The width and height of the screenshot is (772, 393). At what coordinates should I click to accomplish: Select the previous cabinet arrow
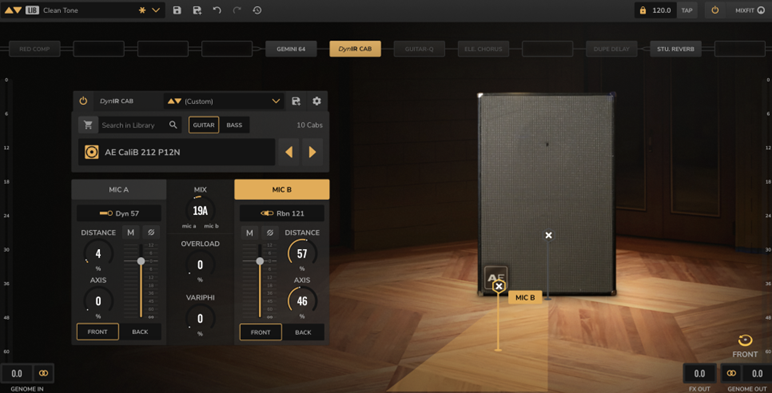(x=289, y=152)
